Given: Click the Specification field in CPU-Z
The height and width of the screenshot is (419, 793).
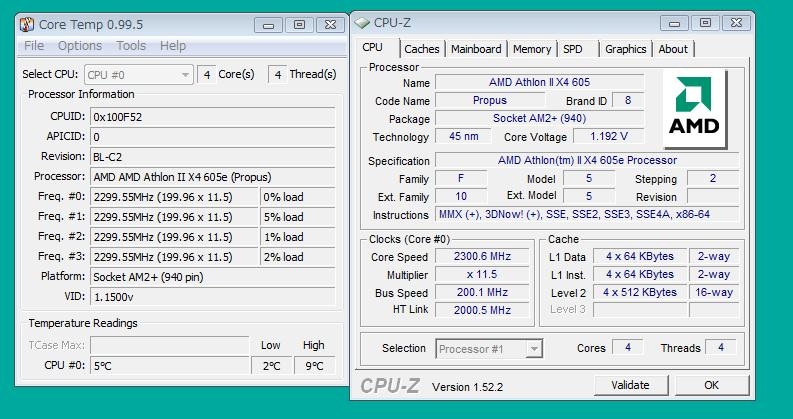Looking at the screenshot, I should [x=587, y=160].
